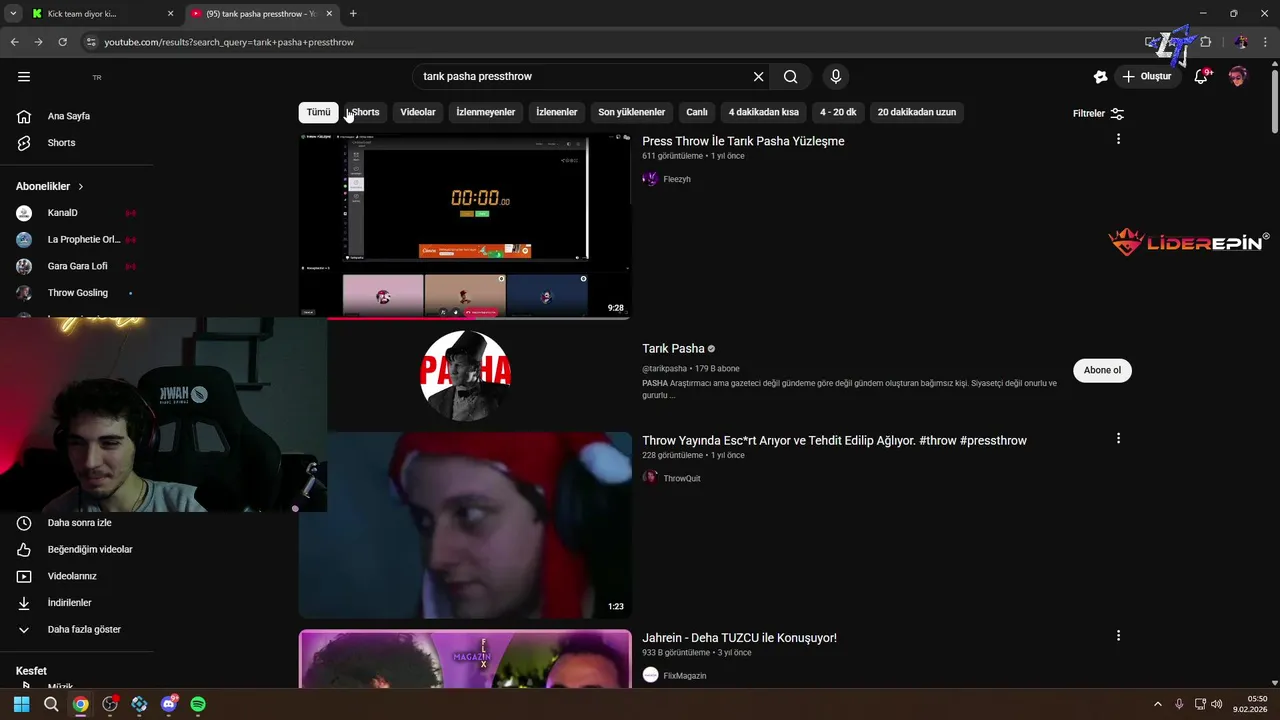The image size is (1280, 720).
Task: Open Press Throw İle Tarık Pasha Yüzleşme thumbnail
Action: tap(465, 226)
